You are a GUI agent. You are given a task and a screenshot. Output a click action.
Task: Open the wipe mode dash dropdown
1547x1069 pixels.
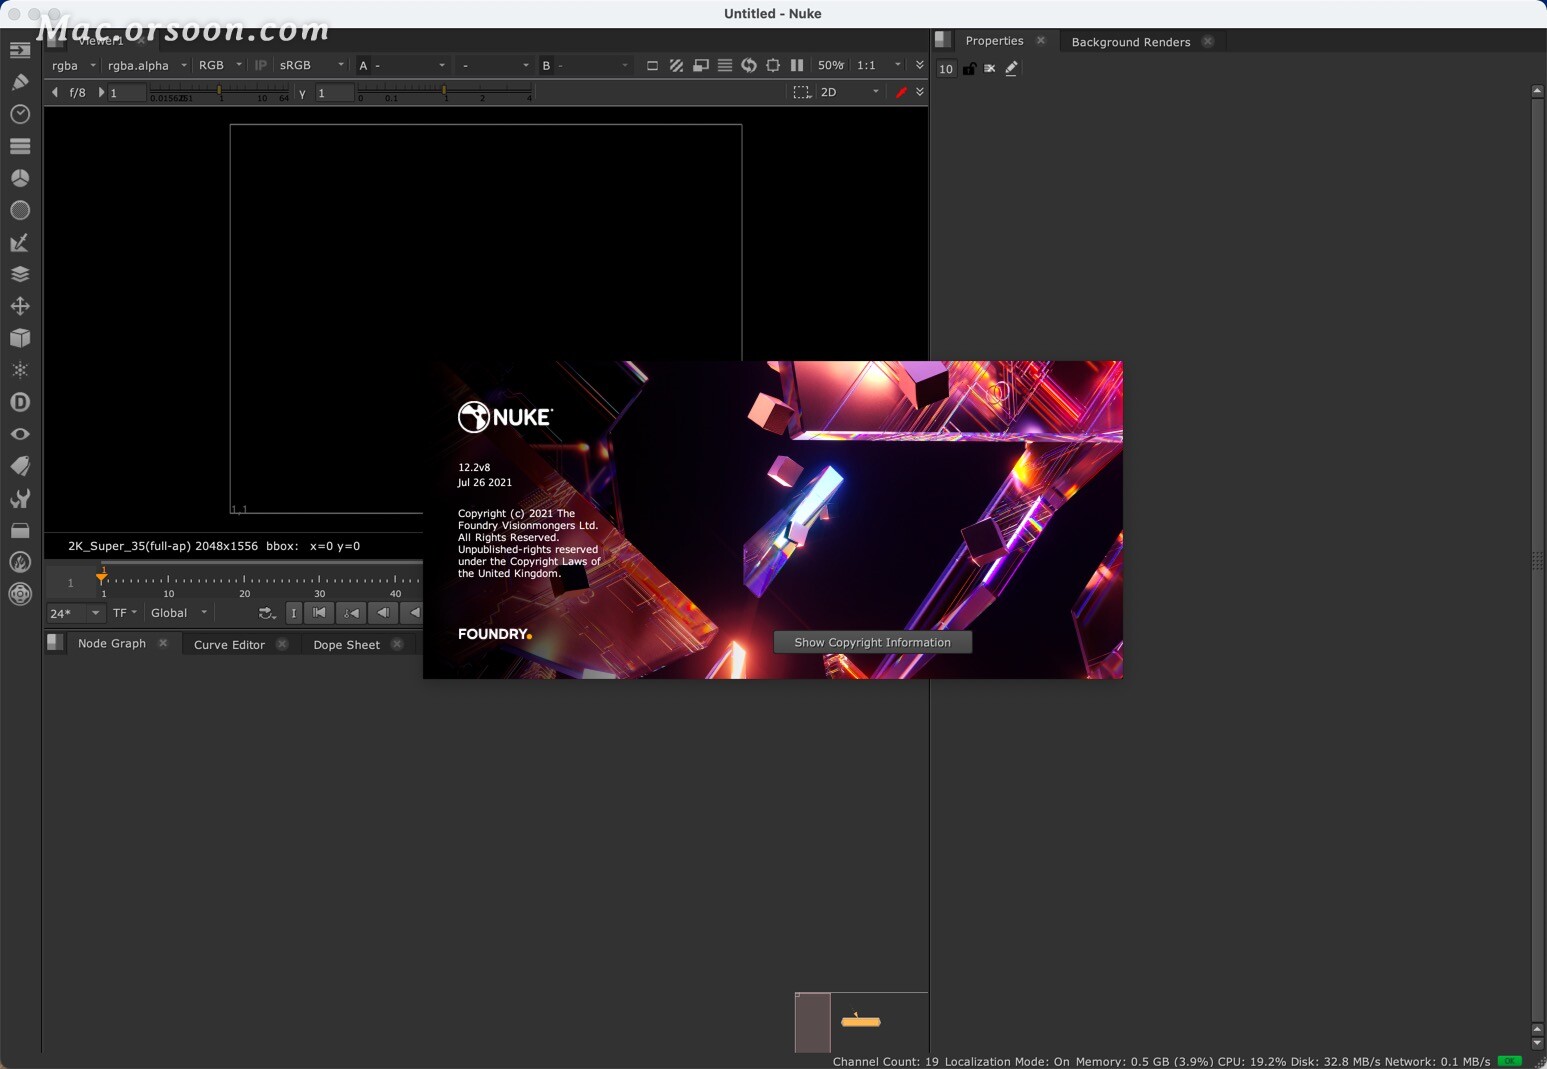coord(495,65)
